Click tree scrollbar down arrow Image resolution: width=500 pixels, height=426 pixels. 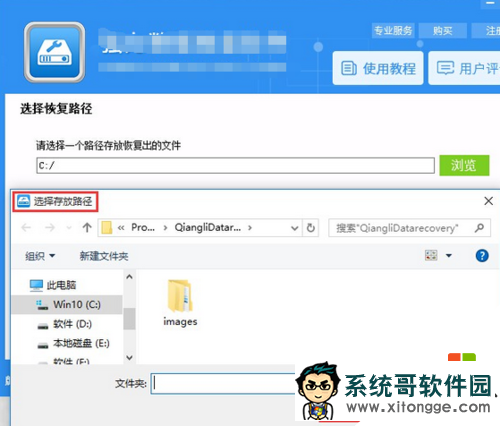[129, 358]
